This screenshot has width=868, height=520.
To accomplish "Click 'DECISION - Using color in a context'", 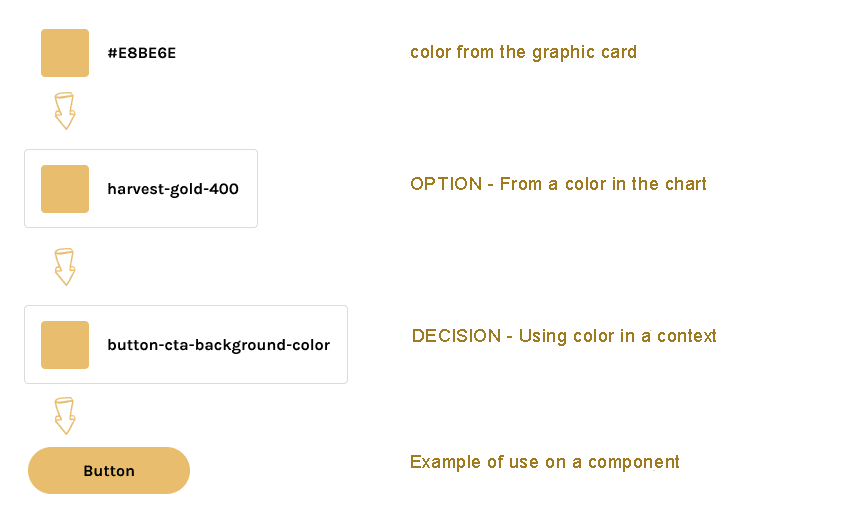I will 564,336.
